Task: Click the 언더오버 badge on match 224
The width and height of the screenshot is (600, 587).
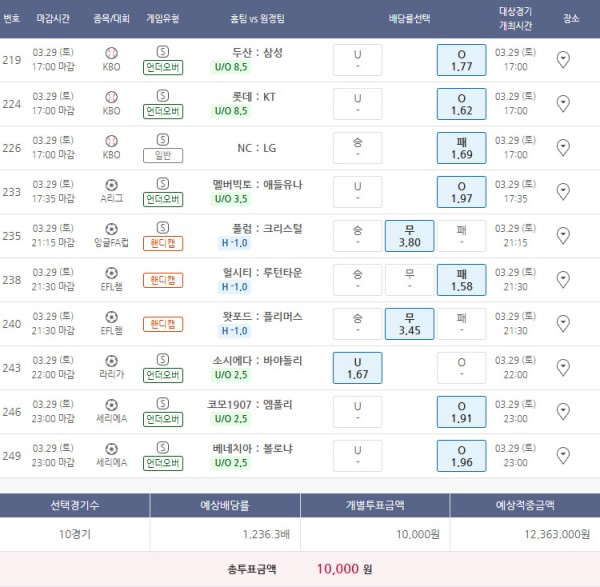Action: pyautogui.click(x=163, y=111)
